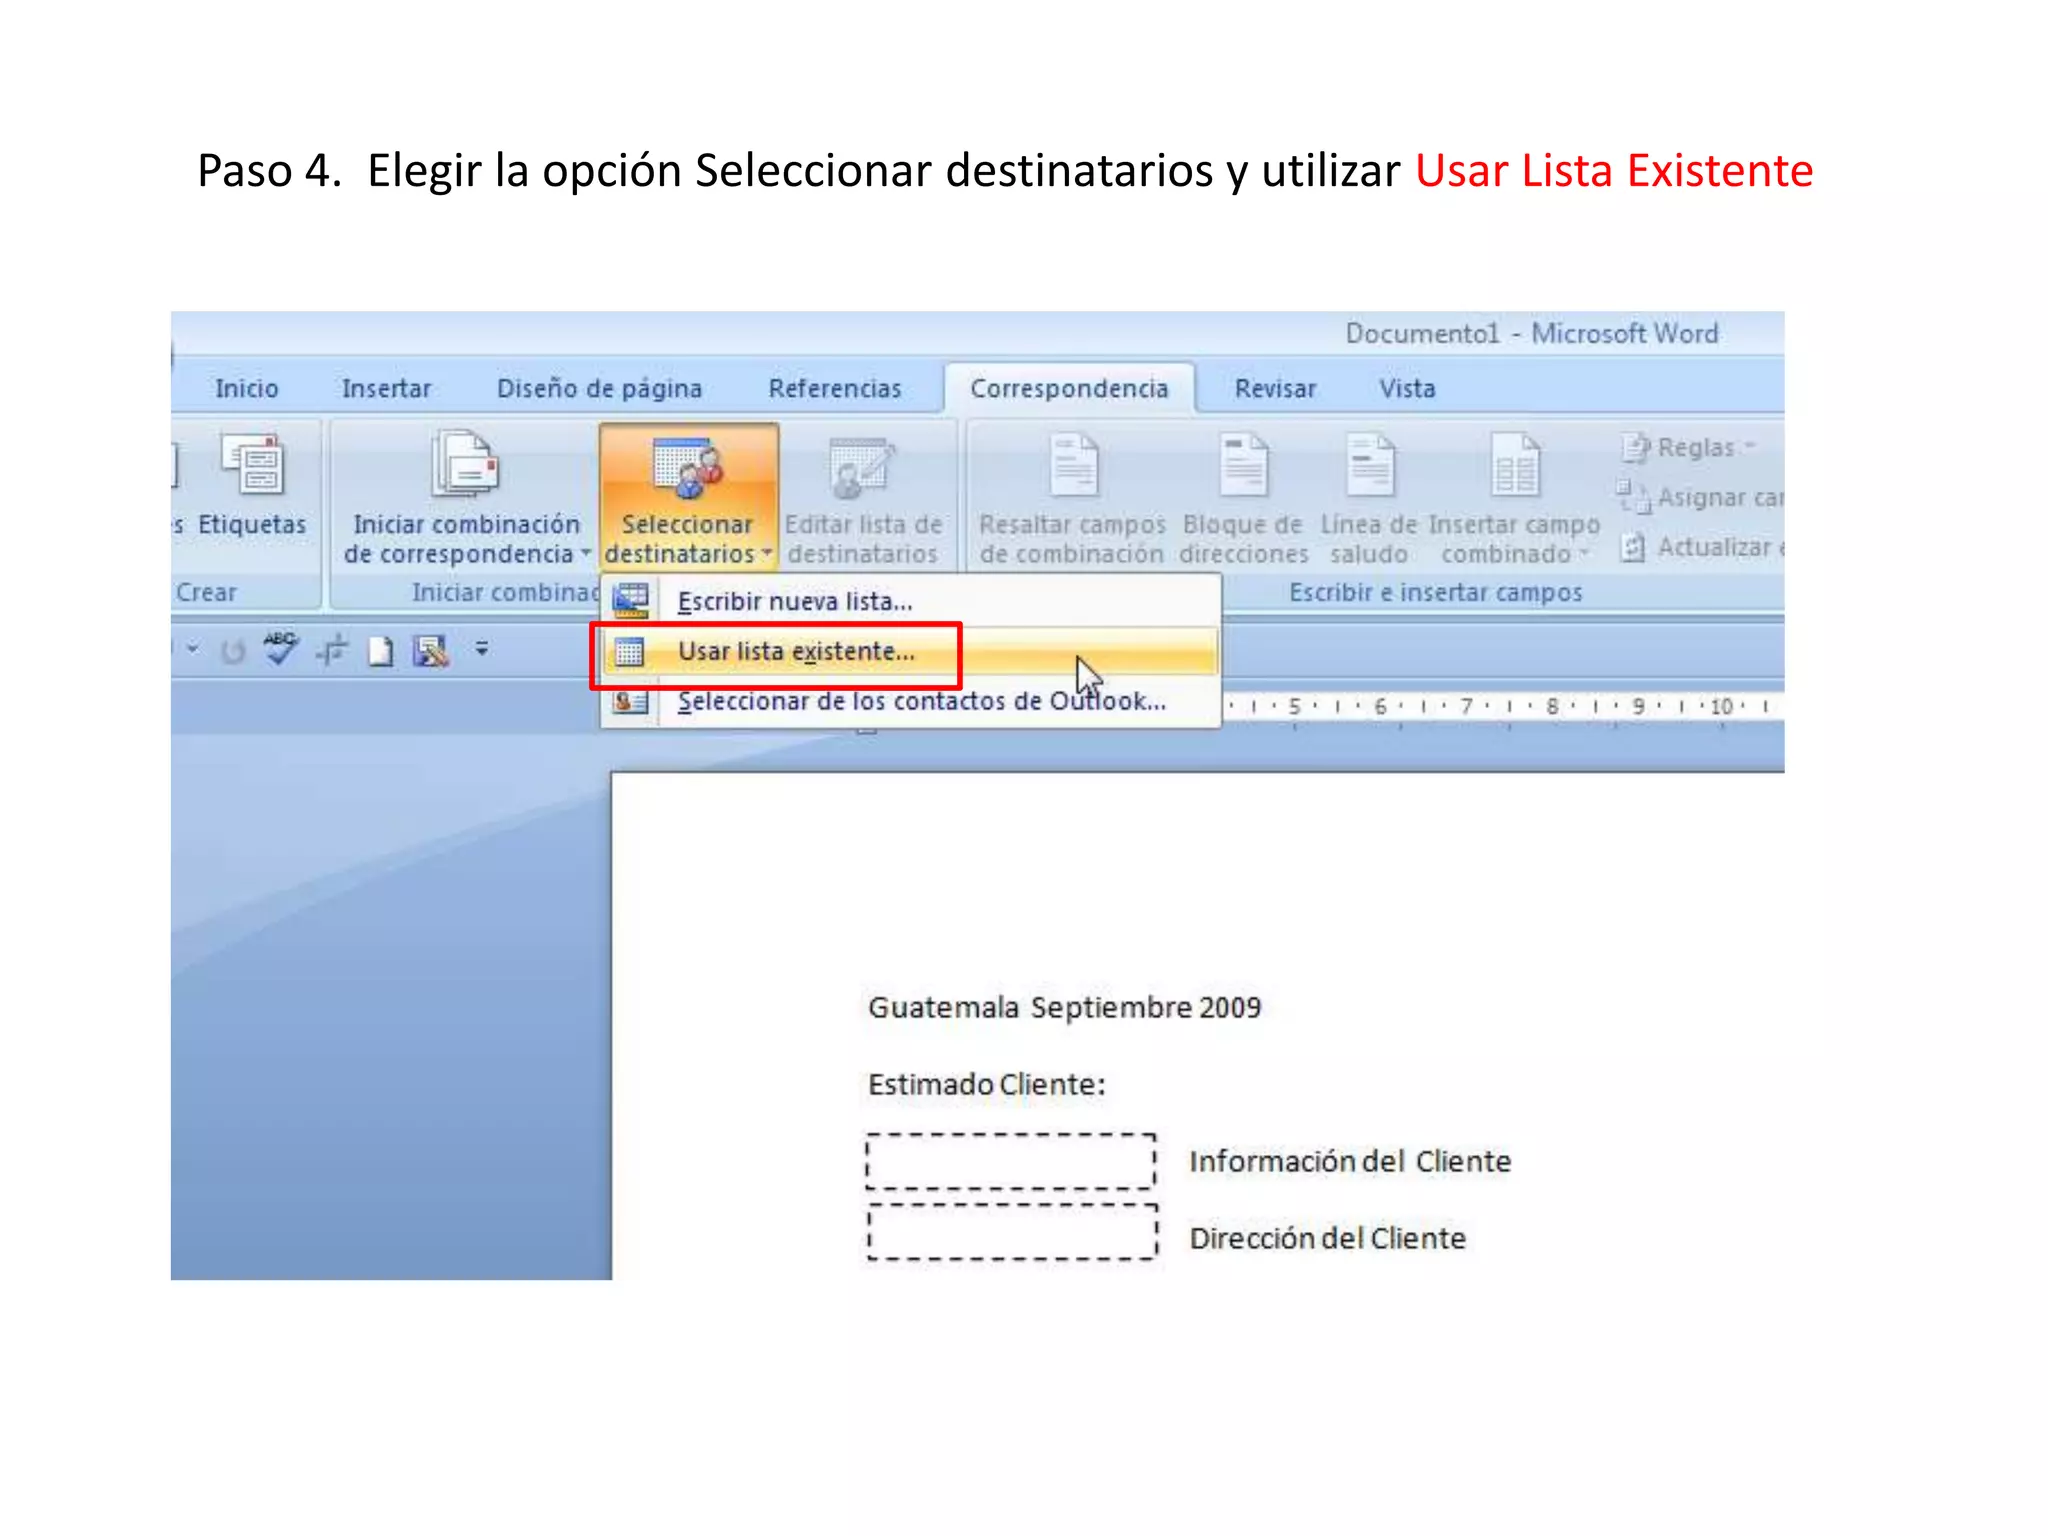Click the horizontal ruler at mark 7
The height and width of the screenshot is (1536, 2048).
coord(1466,706)
